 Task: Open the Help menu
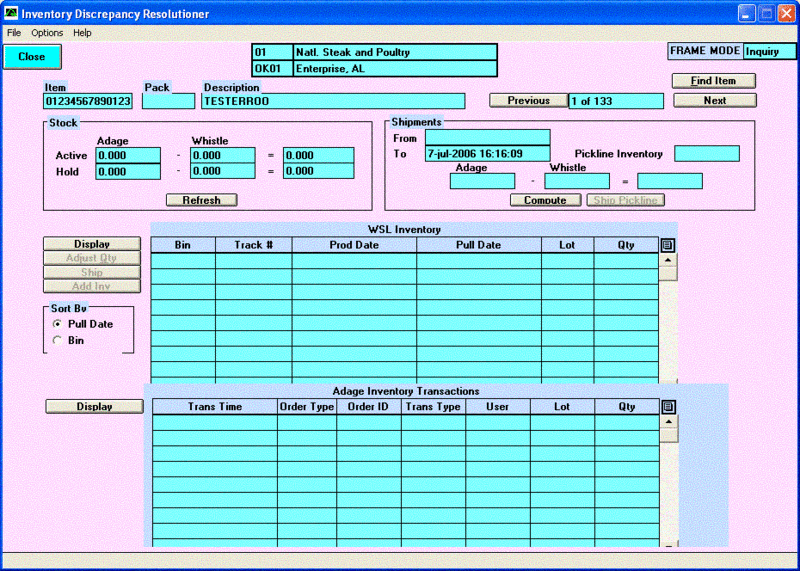coord(82,33)
